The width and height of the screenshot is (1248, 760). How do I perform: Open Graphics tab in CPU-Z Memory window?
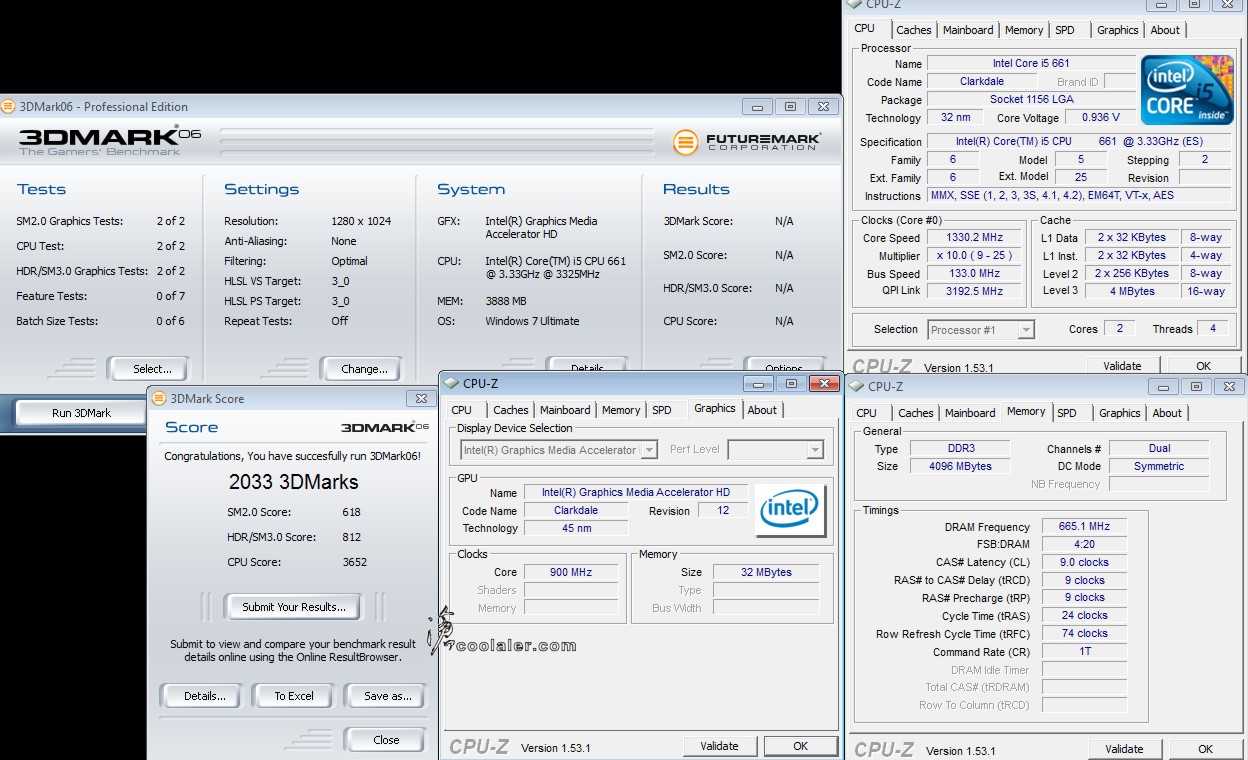point(1119,413)
